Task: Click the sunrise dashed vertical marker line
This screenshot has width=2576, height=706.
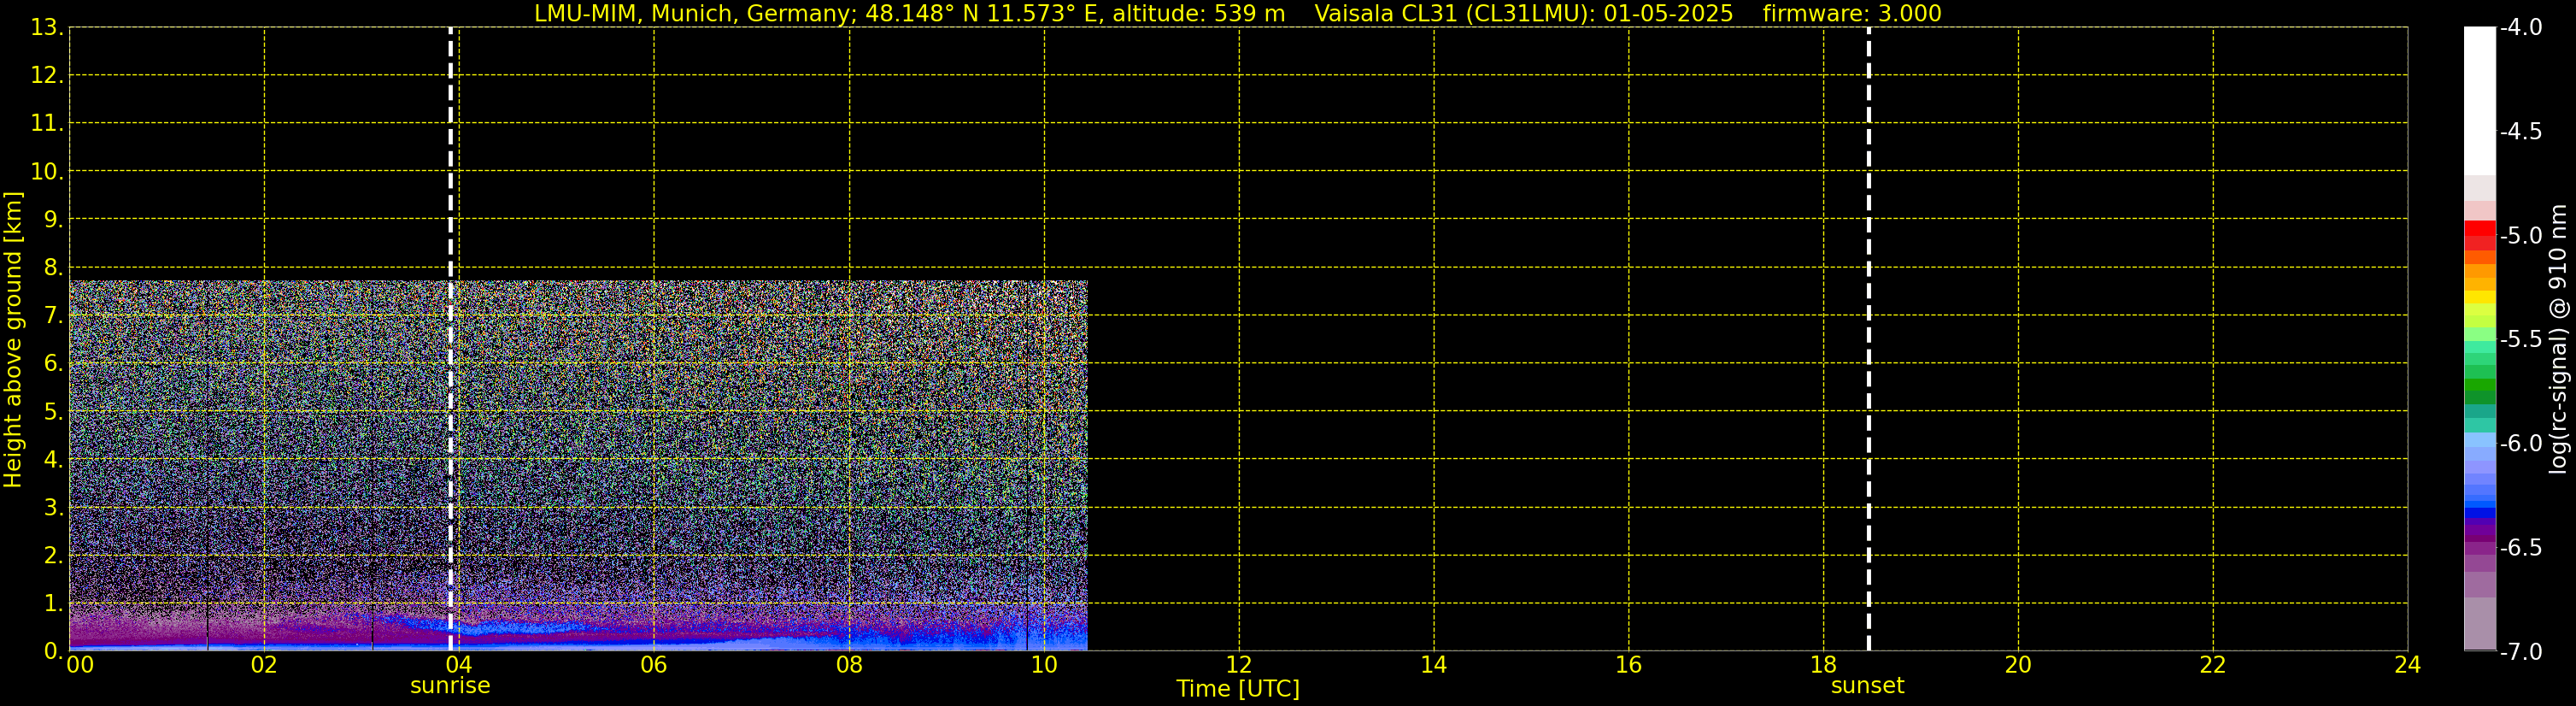Action: tap(451, 339)
